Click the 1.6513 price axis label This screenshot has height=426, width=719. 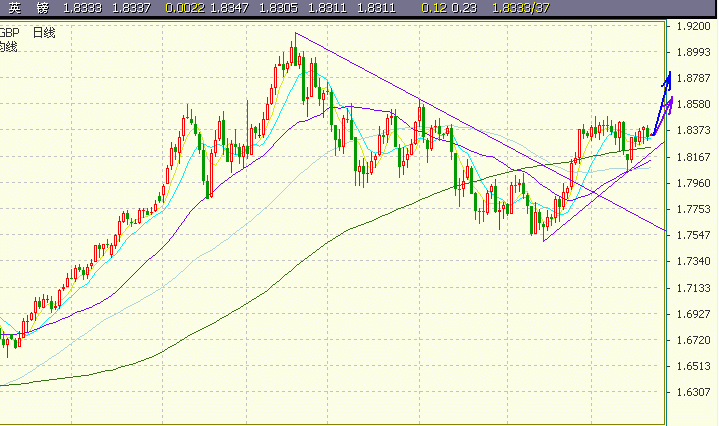pyautogui.click(x=693, y=366)
